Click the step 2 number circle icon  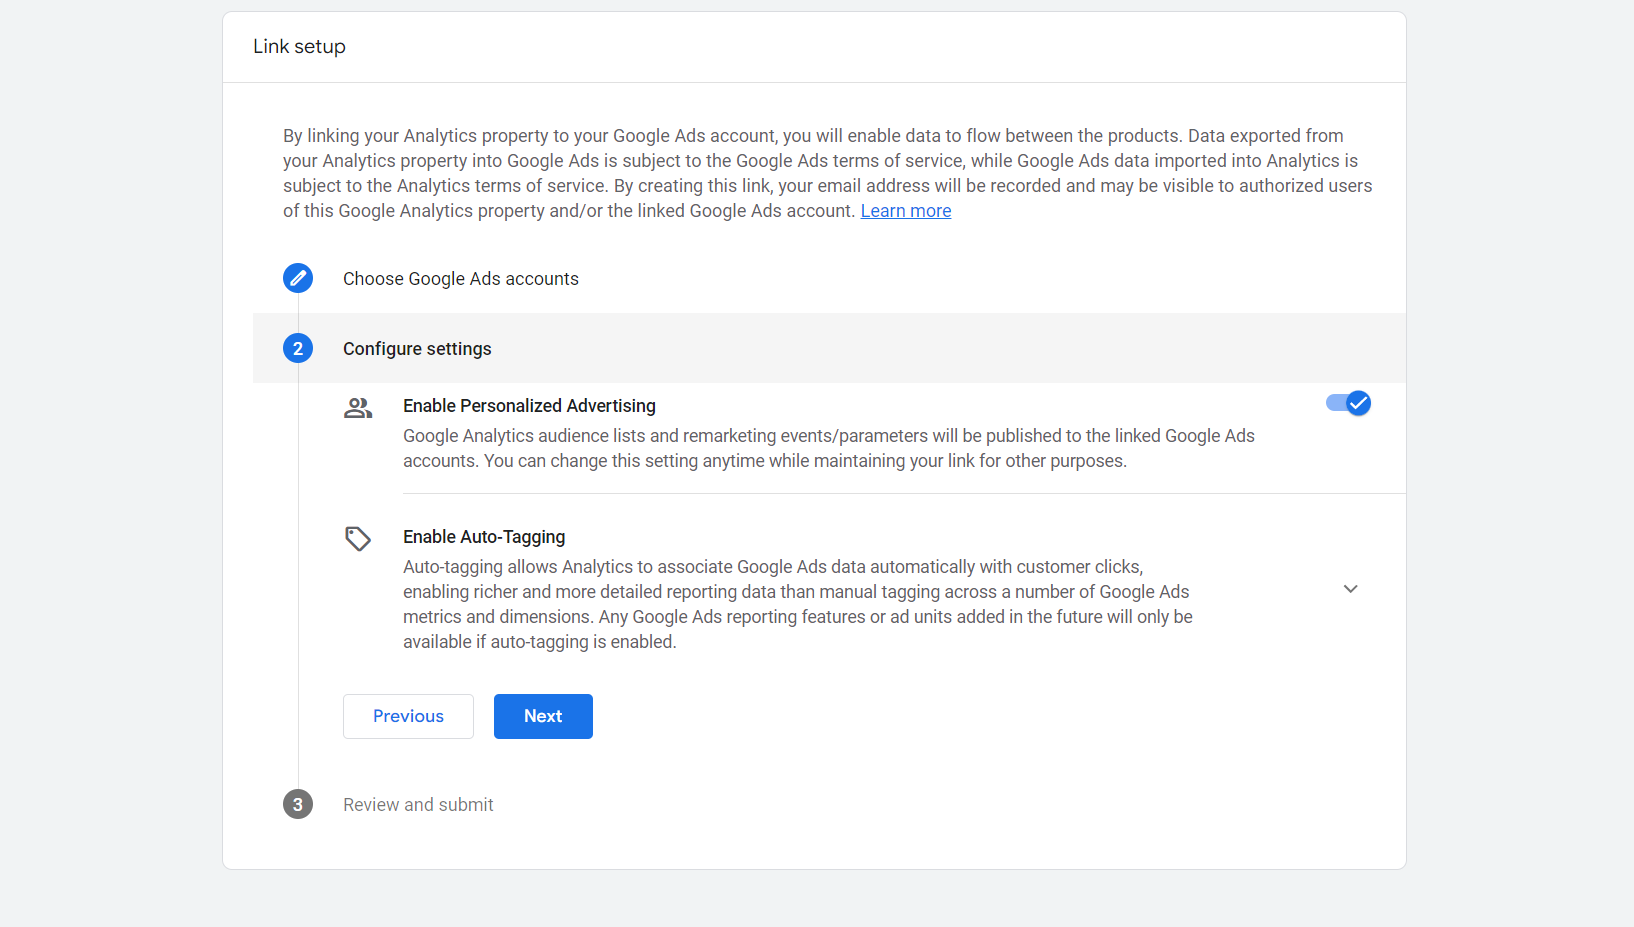click(x=298, y=348)
